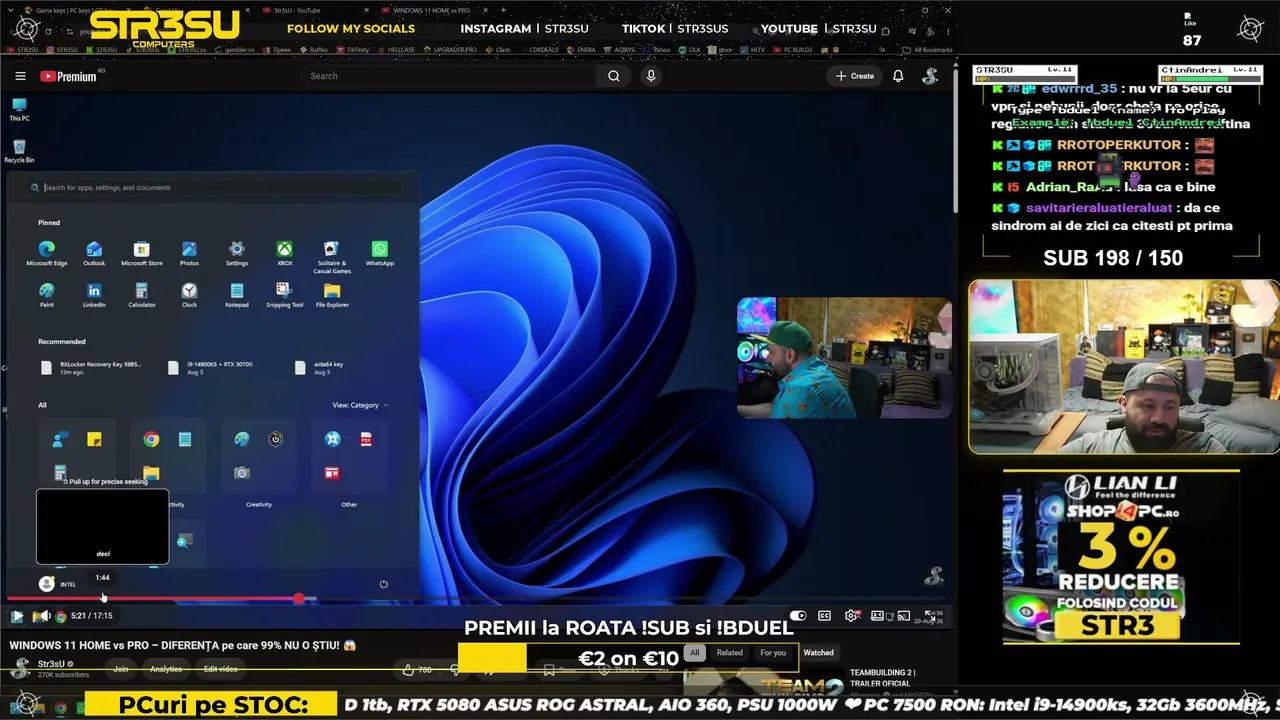The image size is (1280, 720).
Task: Open Settings from the pinned apps
Action: pyautogui.click(x=237, y=253)
